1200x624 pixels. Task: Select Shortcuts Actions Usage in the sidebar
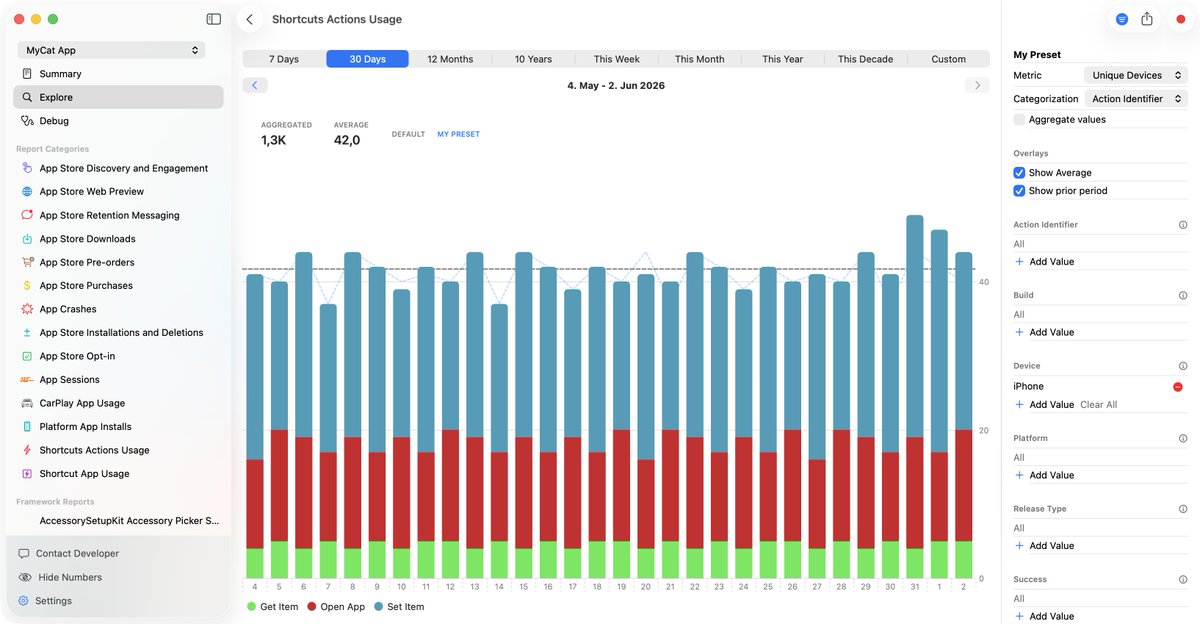[x=118, y=450]
